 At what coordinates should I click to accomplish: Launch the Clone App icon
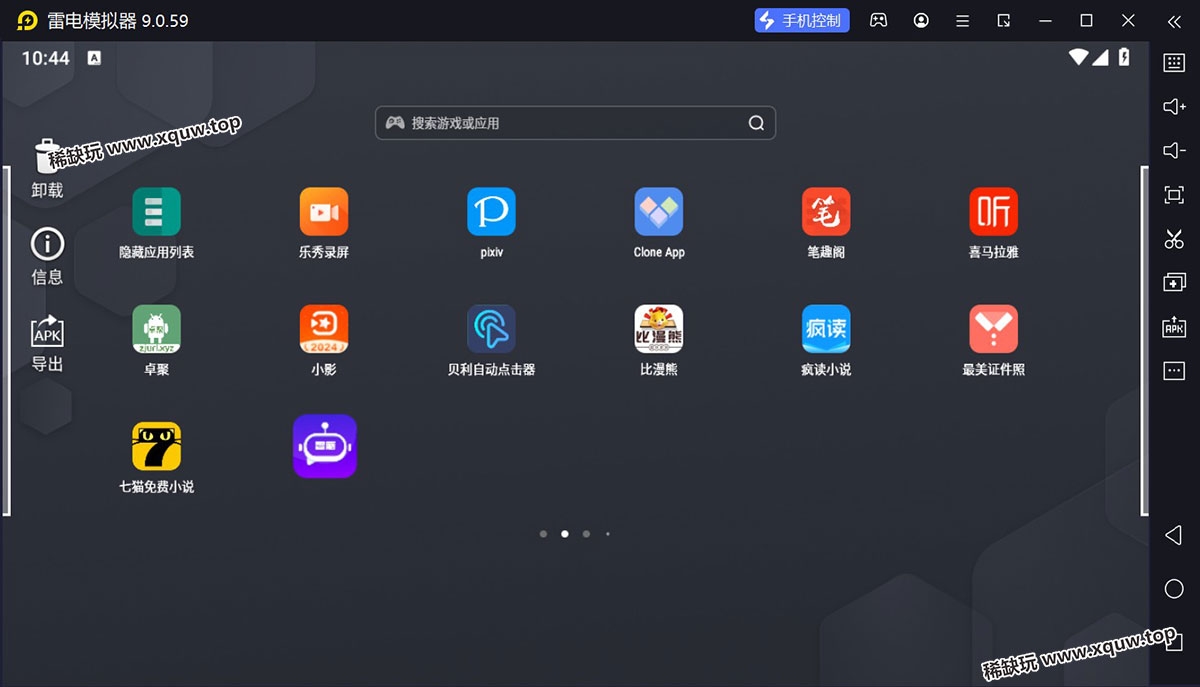[659, 212]
